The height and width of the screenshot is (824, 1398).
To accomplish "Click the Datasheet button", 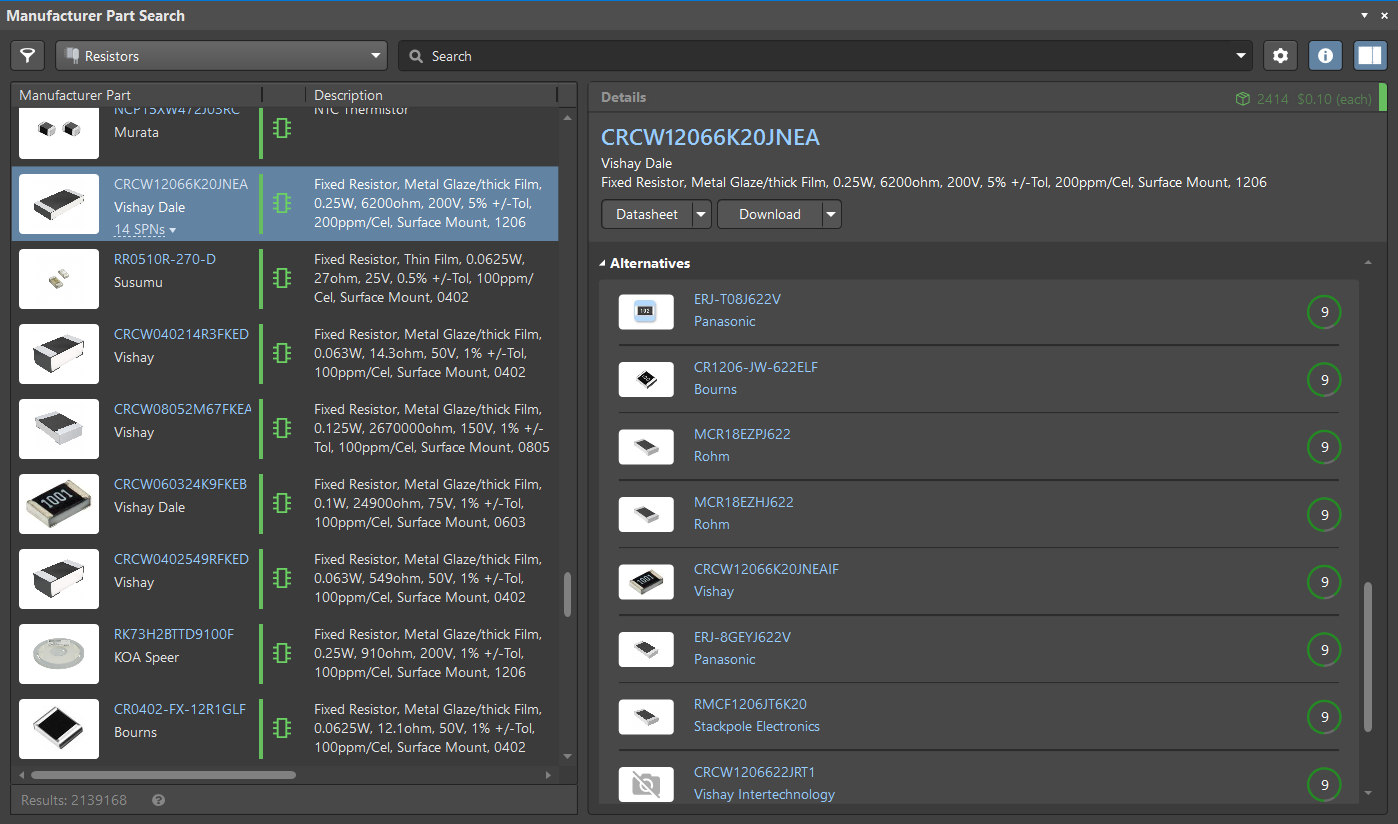I will (x=647, y=214).
